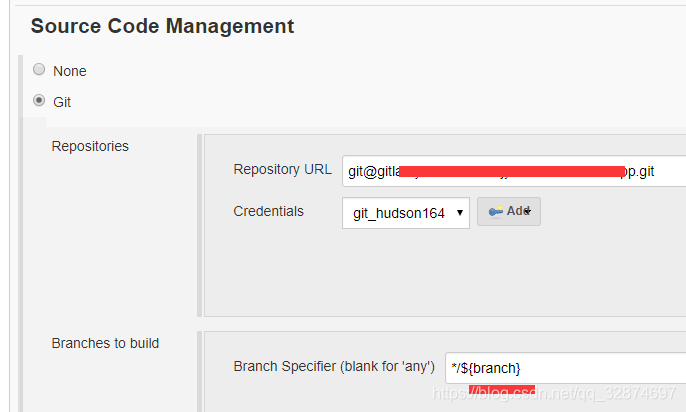Click the Source Code Management heading
686x412 pixels.
162,26
